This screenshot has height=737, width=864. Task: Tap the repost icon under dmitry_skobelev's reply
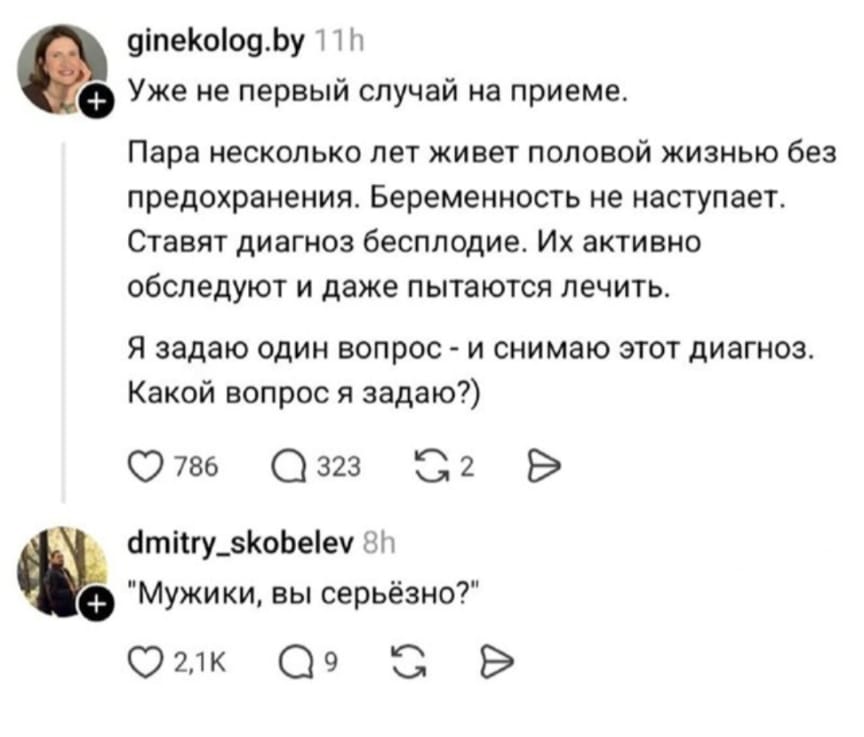coord(408,658)
